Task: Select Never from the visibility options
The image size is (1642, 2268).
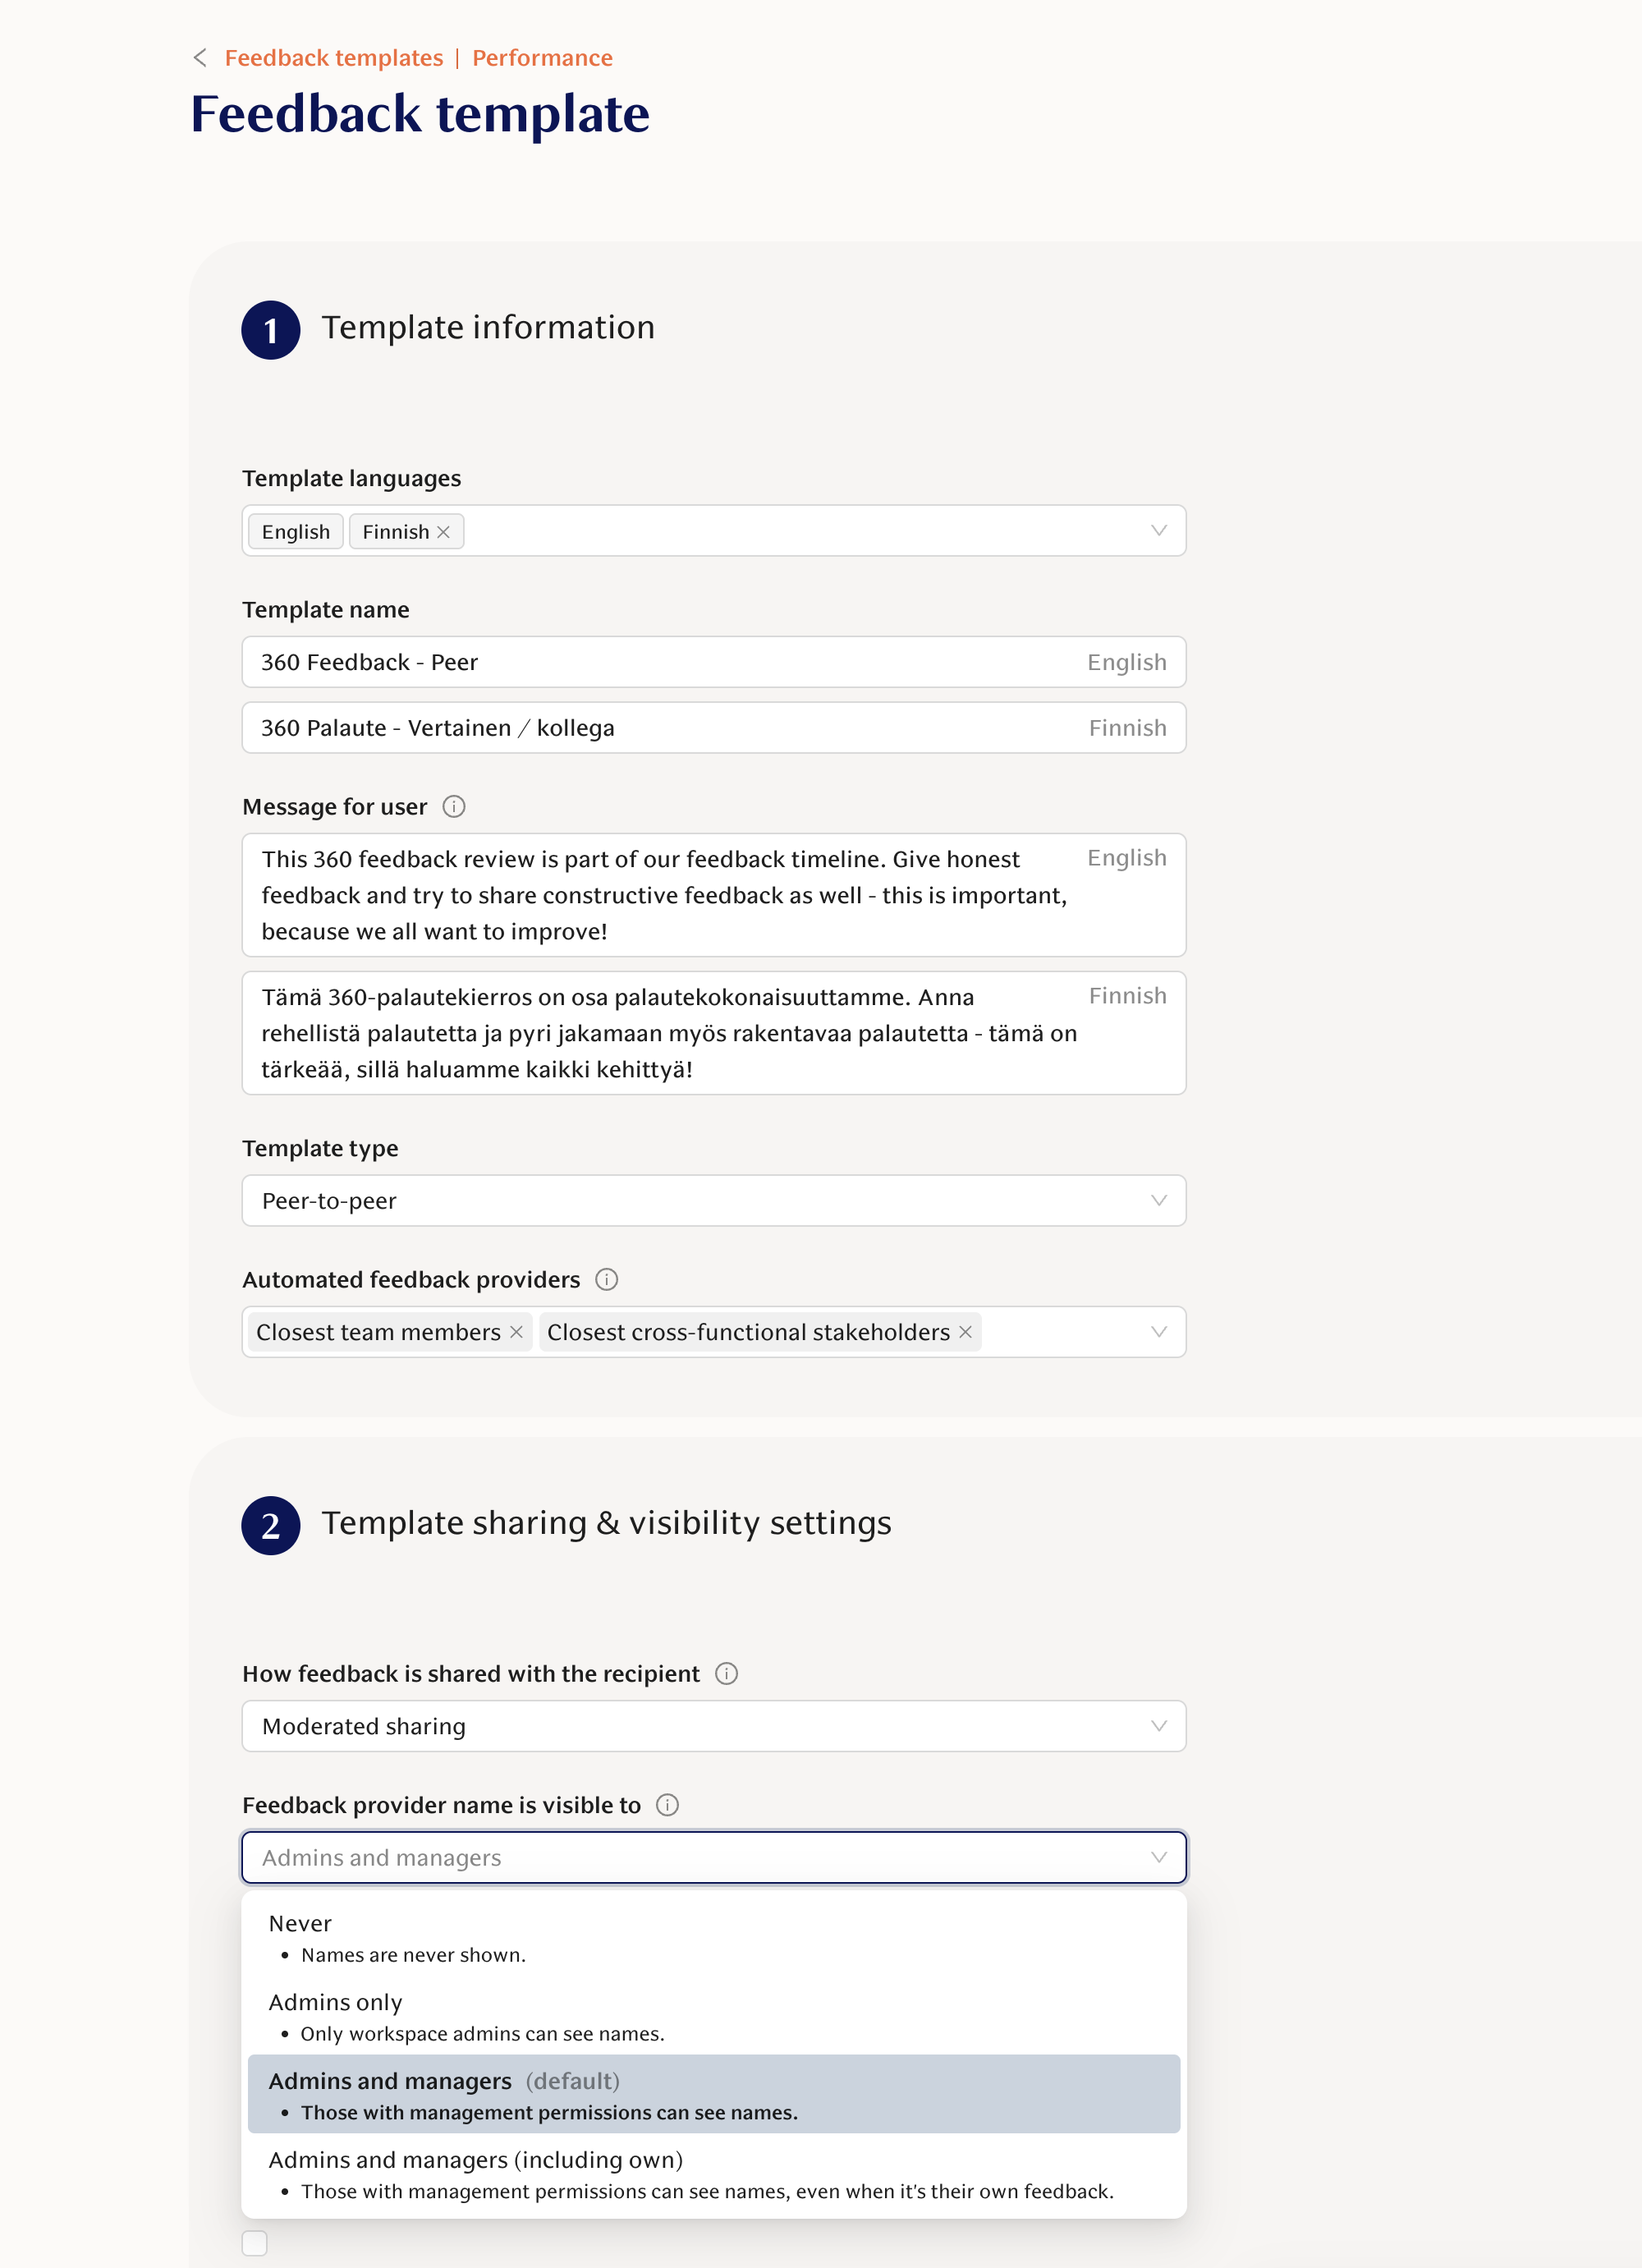Action: (x=299, y=1922)
